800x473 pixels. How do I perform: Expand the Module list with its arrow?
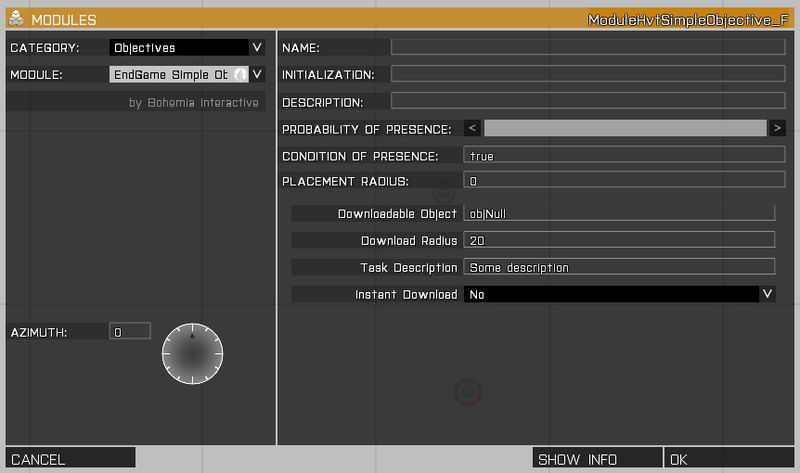(x=258, y=74)
